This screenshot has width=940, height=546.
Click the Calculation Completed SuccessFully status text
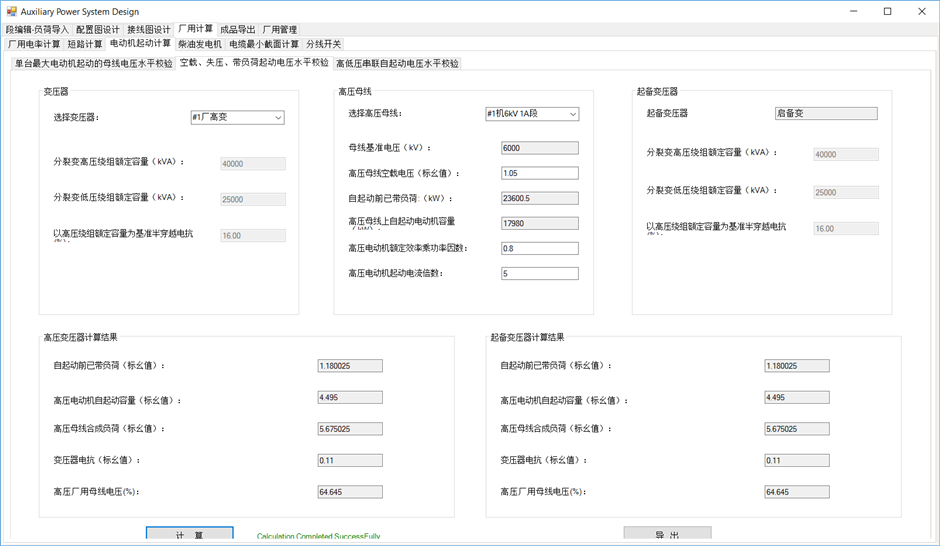coord(318,536)
